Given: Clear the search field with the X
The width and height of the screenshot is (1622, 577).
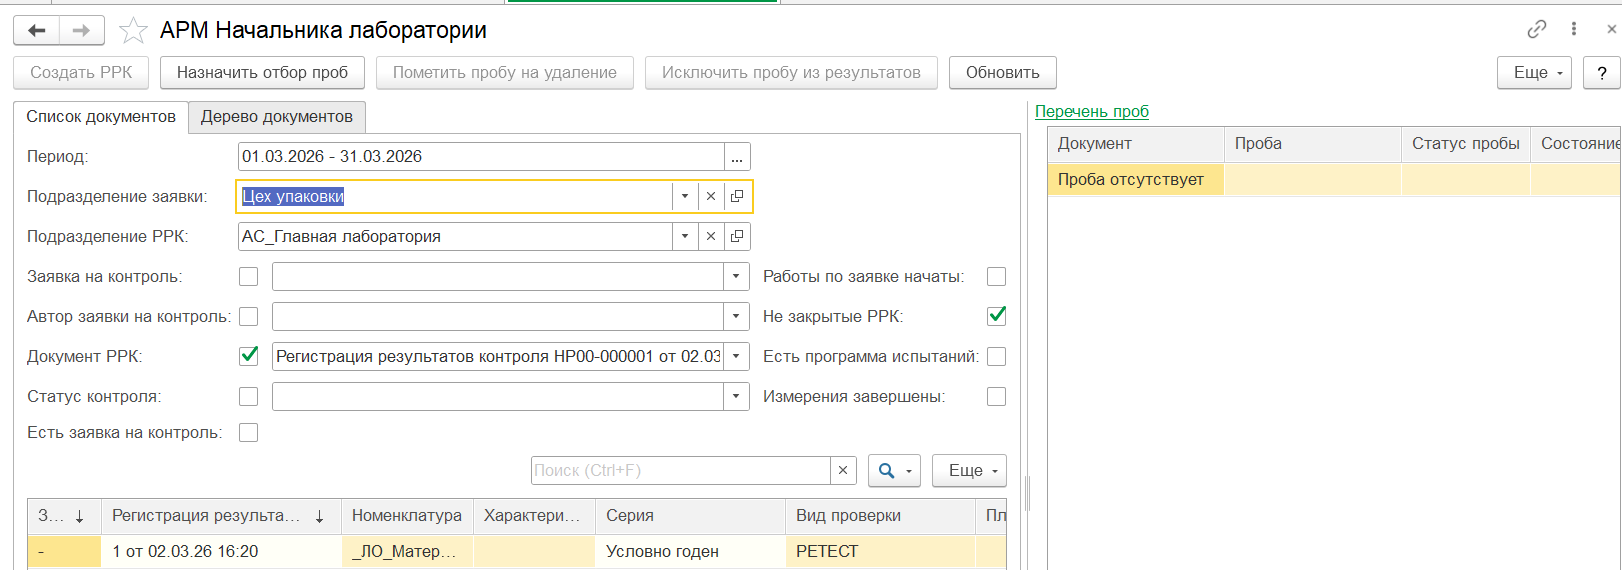Looking at the screenshot, I should [x=843, y=470].
